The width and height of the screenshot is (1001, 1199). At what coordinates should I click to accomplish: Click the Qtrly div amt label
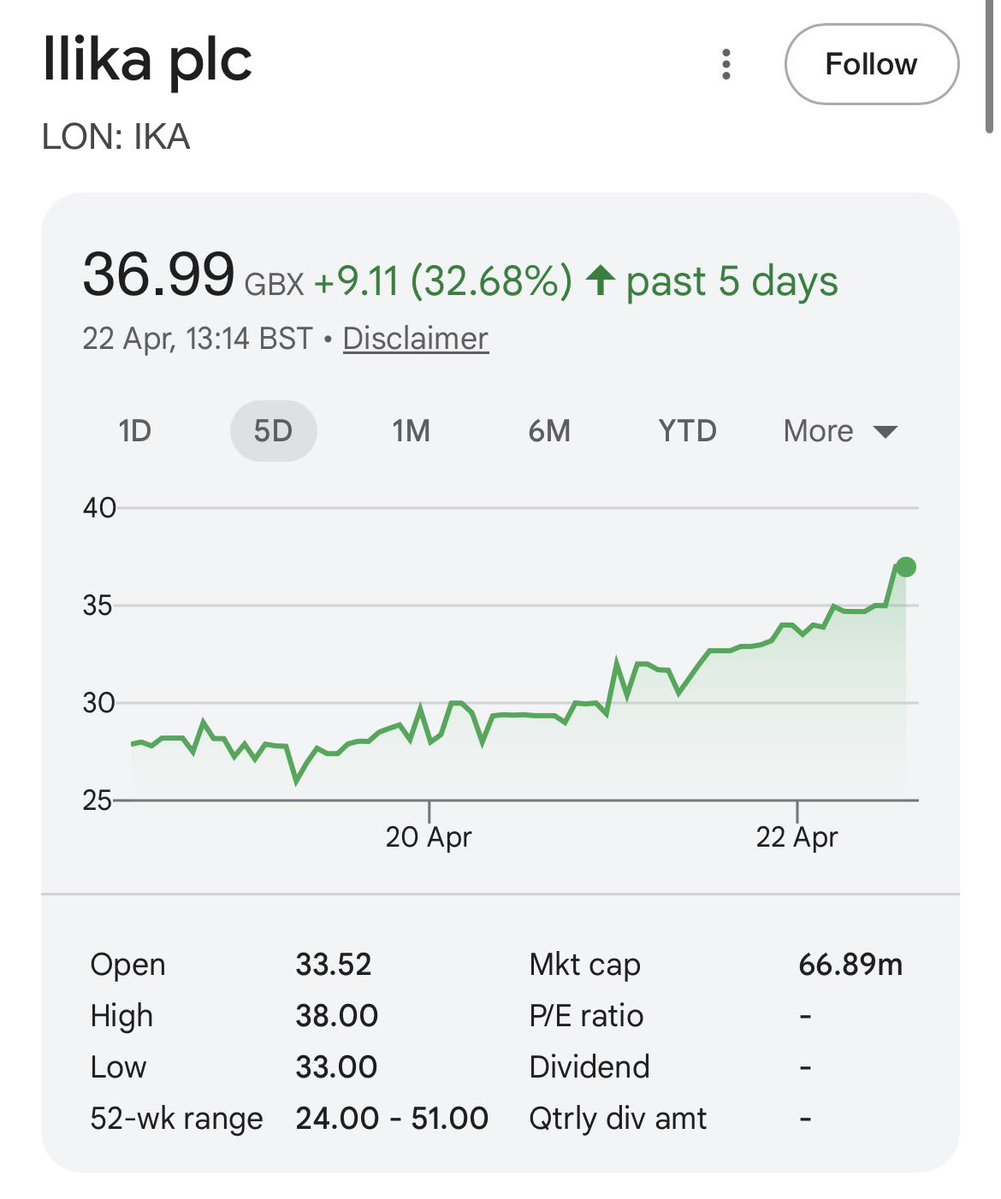618,1119
